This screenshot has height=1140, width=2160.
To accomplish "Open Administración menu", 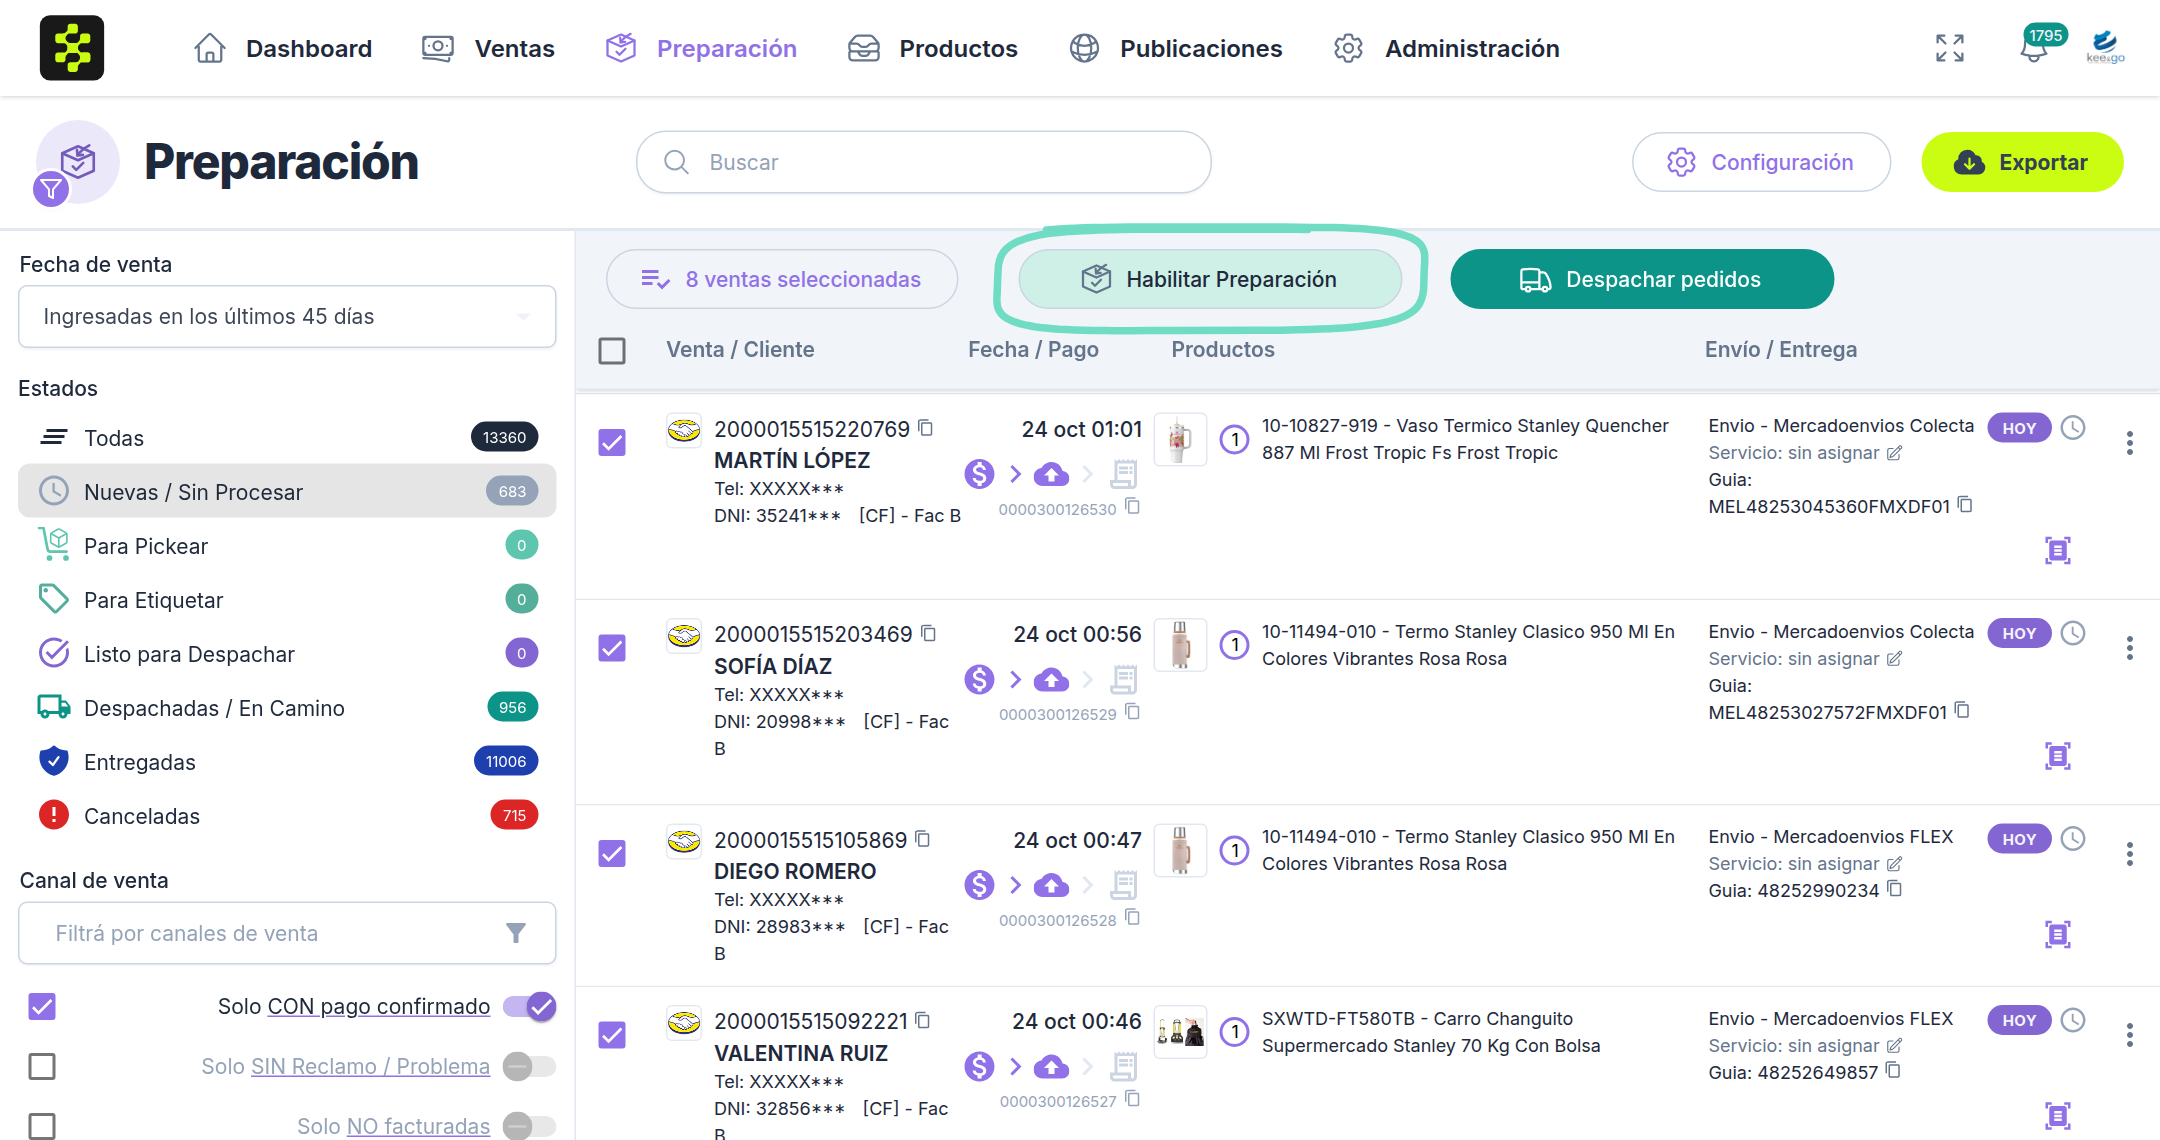I will [x=1446, y=48].
